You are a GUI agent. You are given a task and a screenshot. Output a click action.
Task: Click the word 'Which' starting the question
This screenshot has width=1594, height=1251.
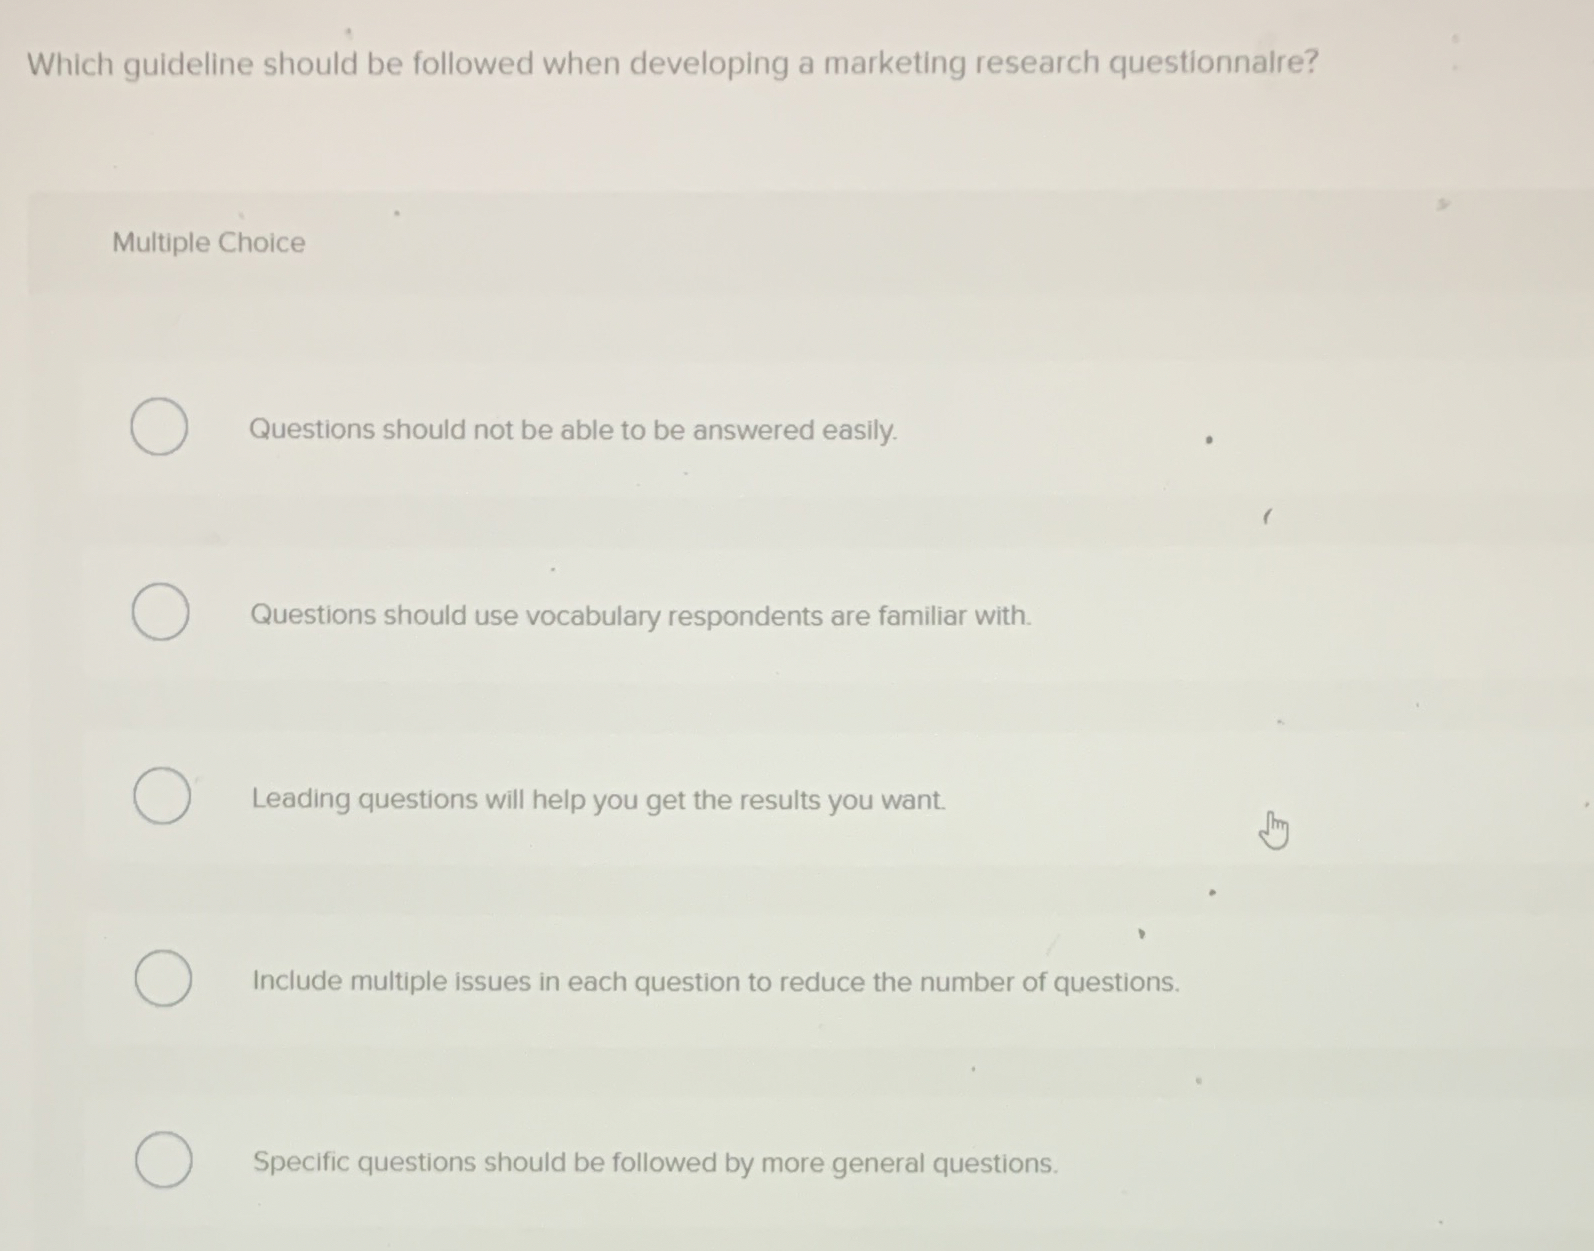point(70,65)
